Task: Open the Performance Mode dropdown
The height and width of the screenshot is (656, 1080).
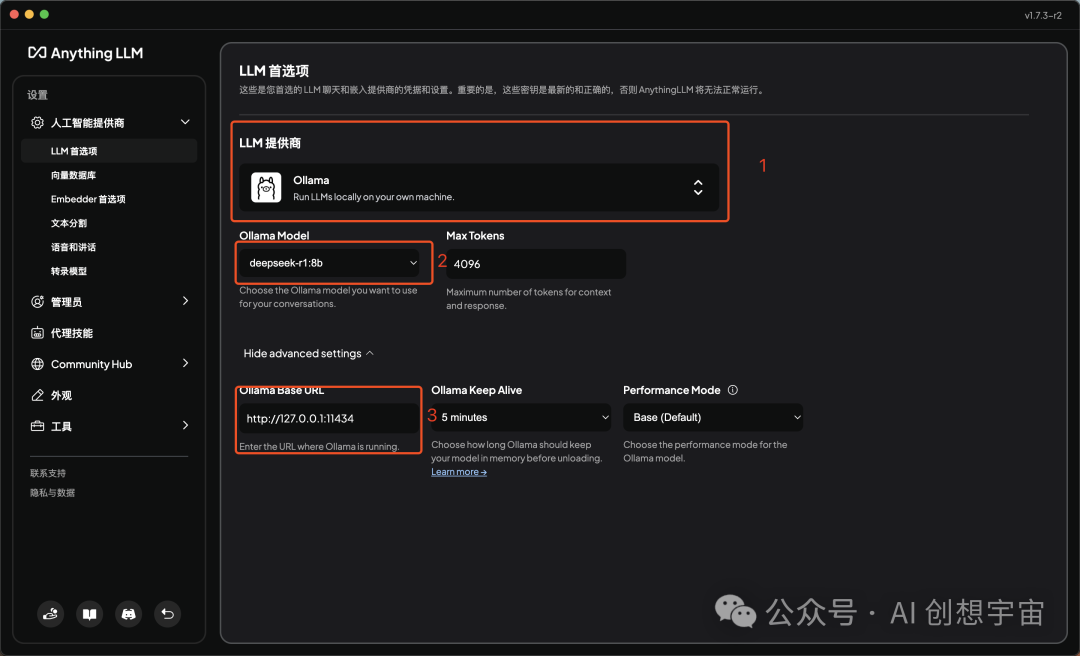Action: 713,418
